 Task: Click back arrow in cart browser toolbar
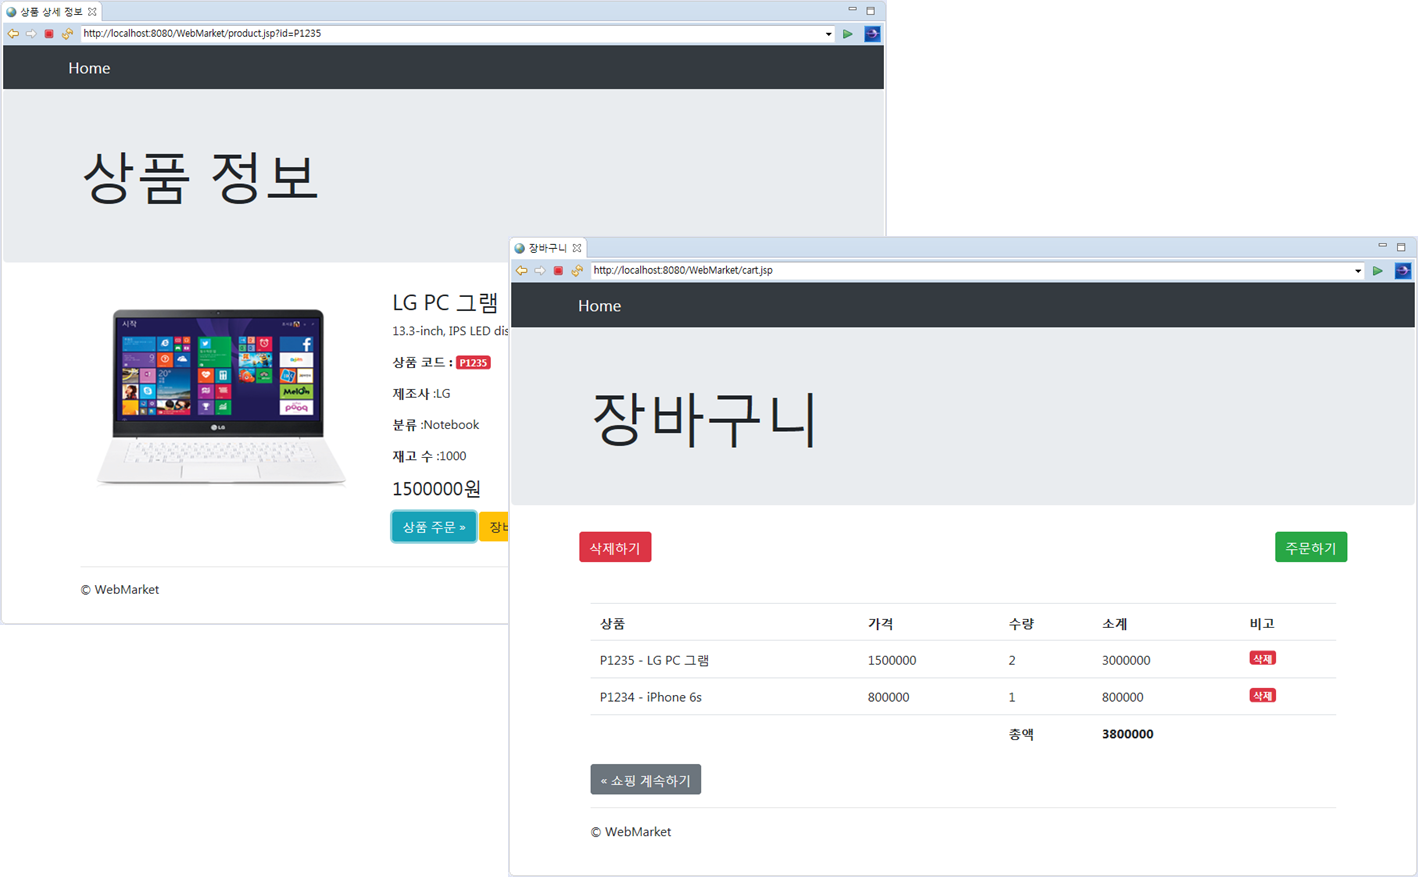(x=522, y=271)
